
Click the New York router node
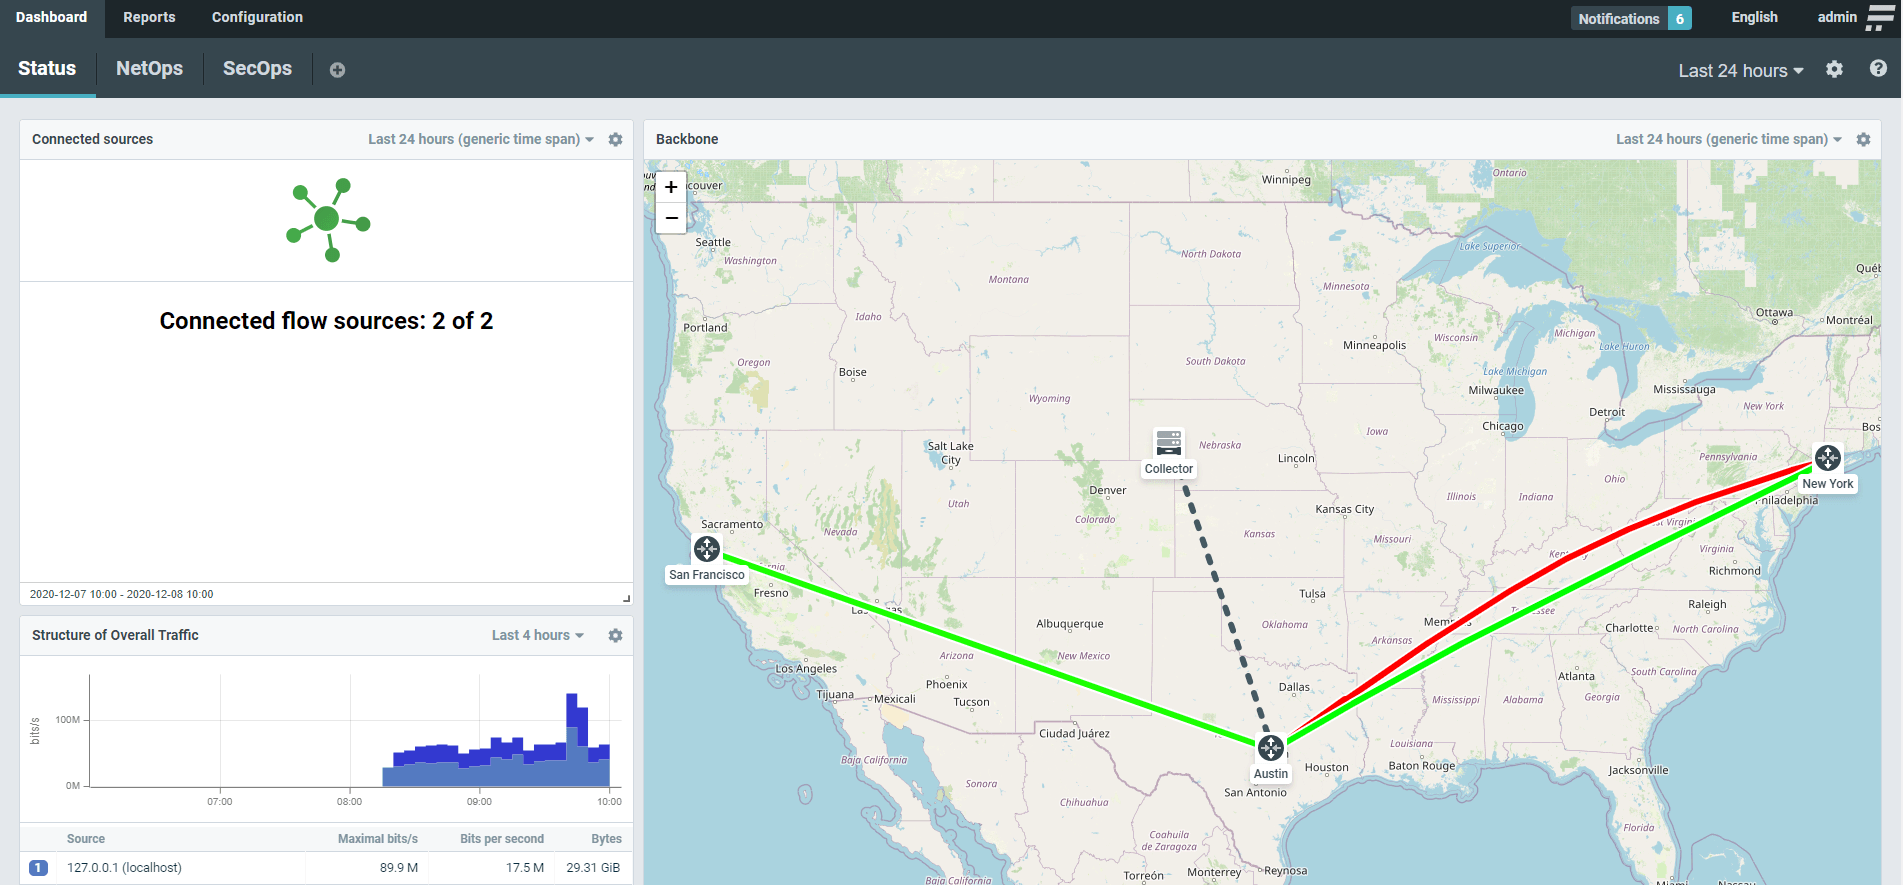click(x=1827, y=458)
